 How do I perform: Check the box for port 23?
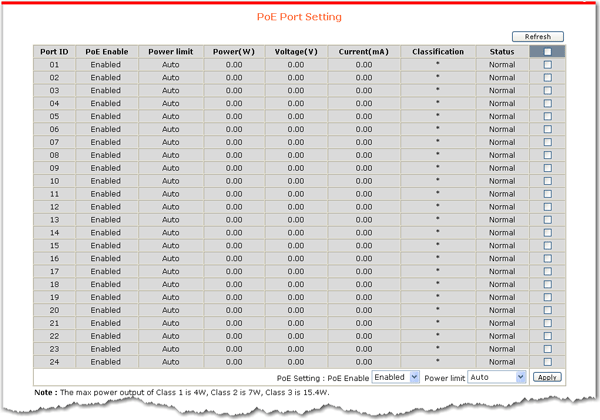(548, 349)
